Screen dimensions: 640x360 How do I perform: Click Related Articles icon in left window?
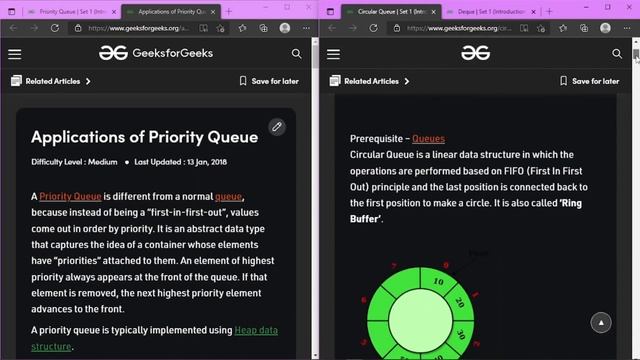16,81
